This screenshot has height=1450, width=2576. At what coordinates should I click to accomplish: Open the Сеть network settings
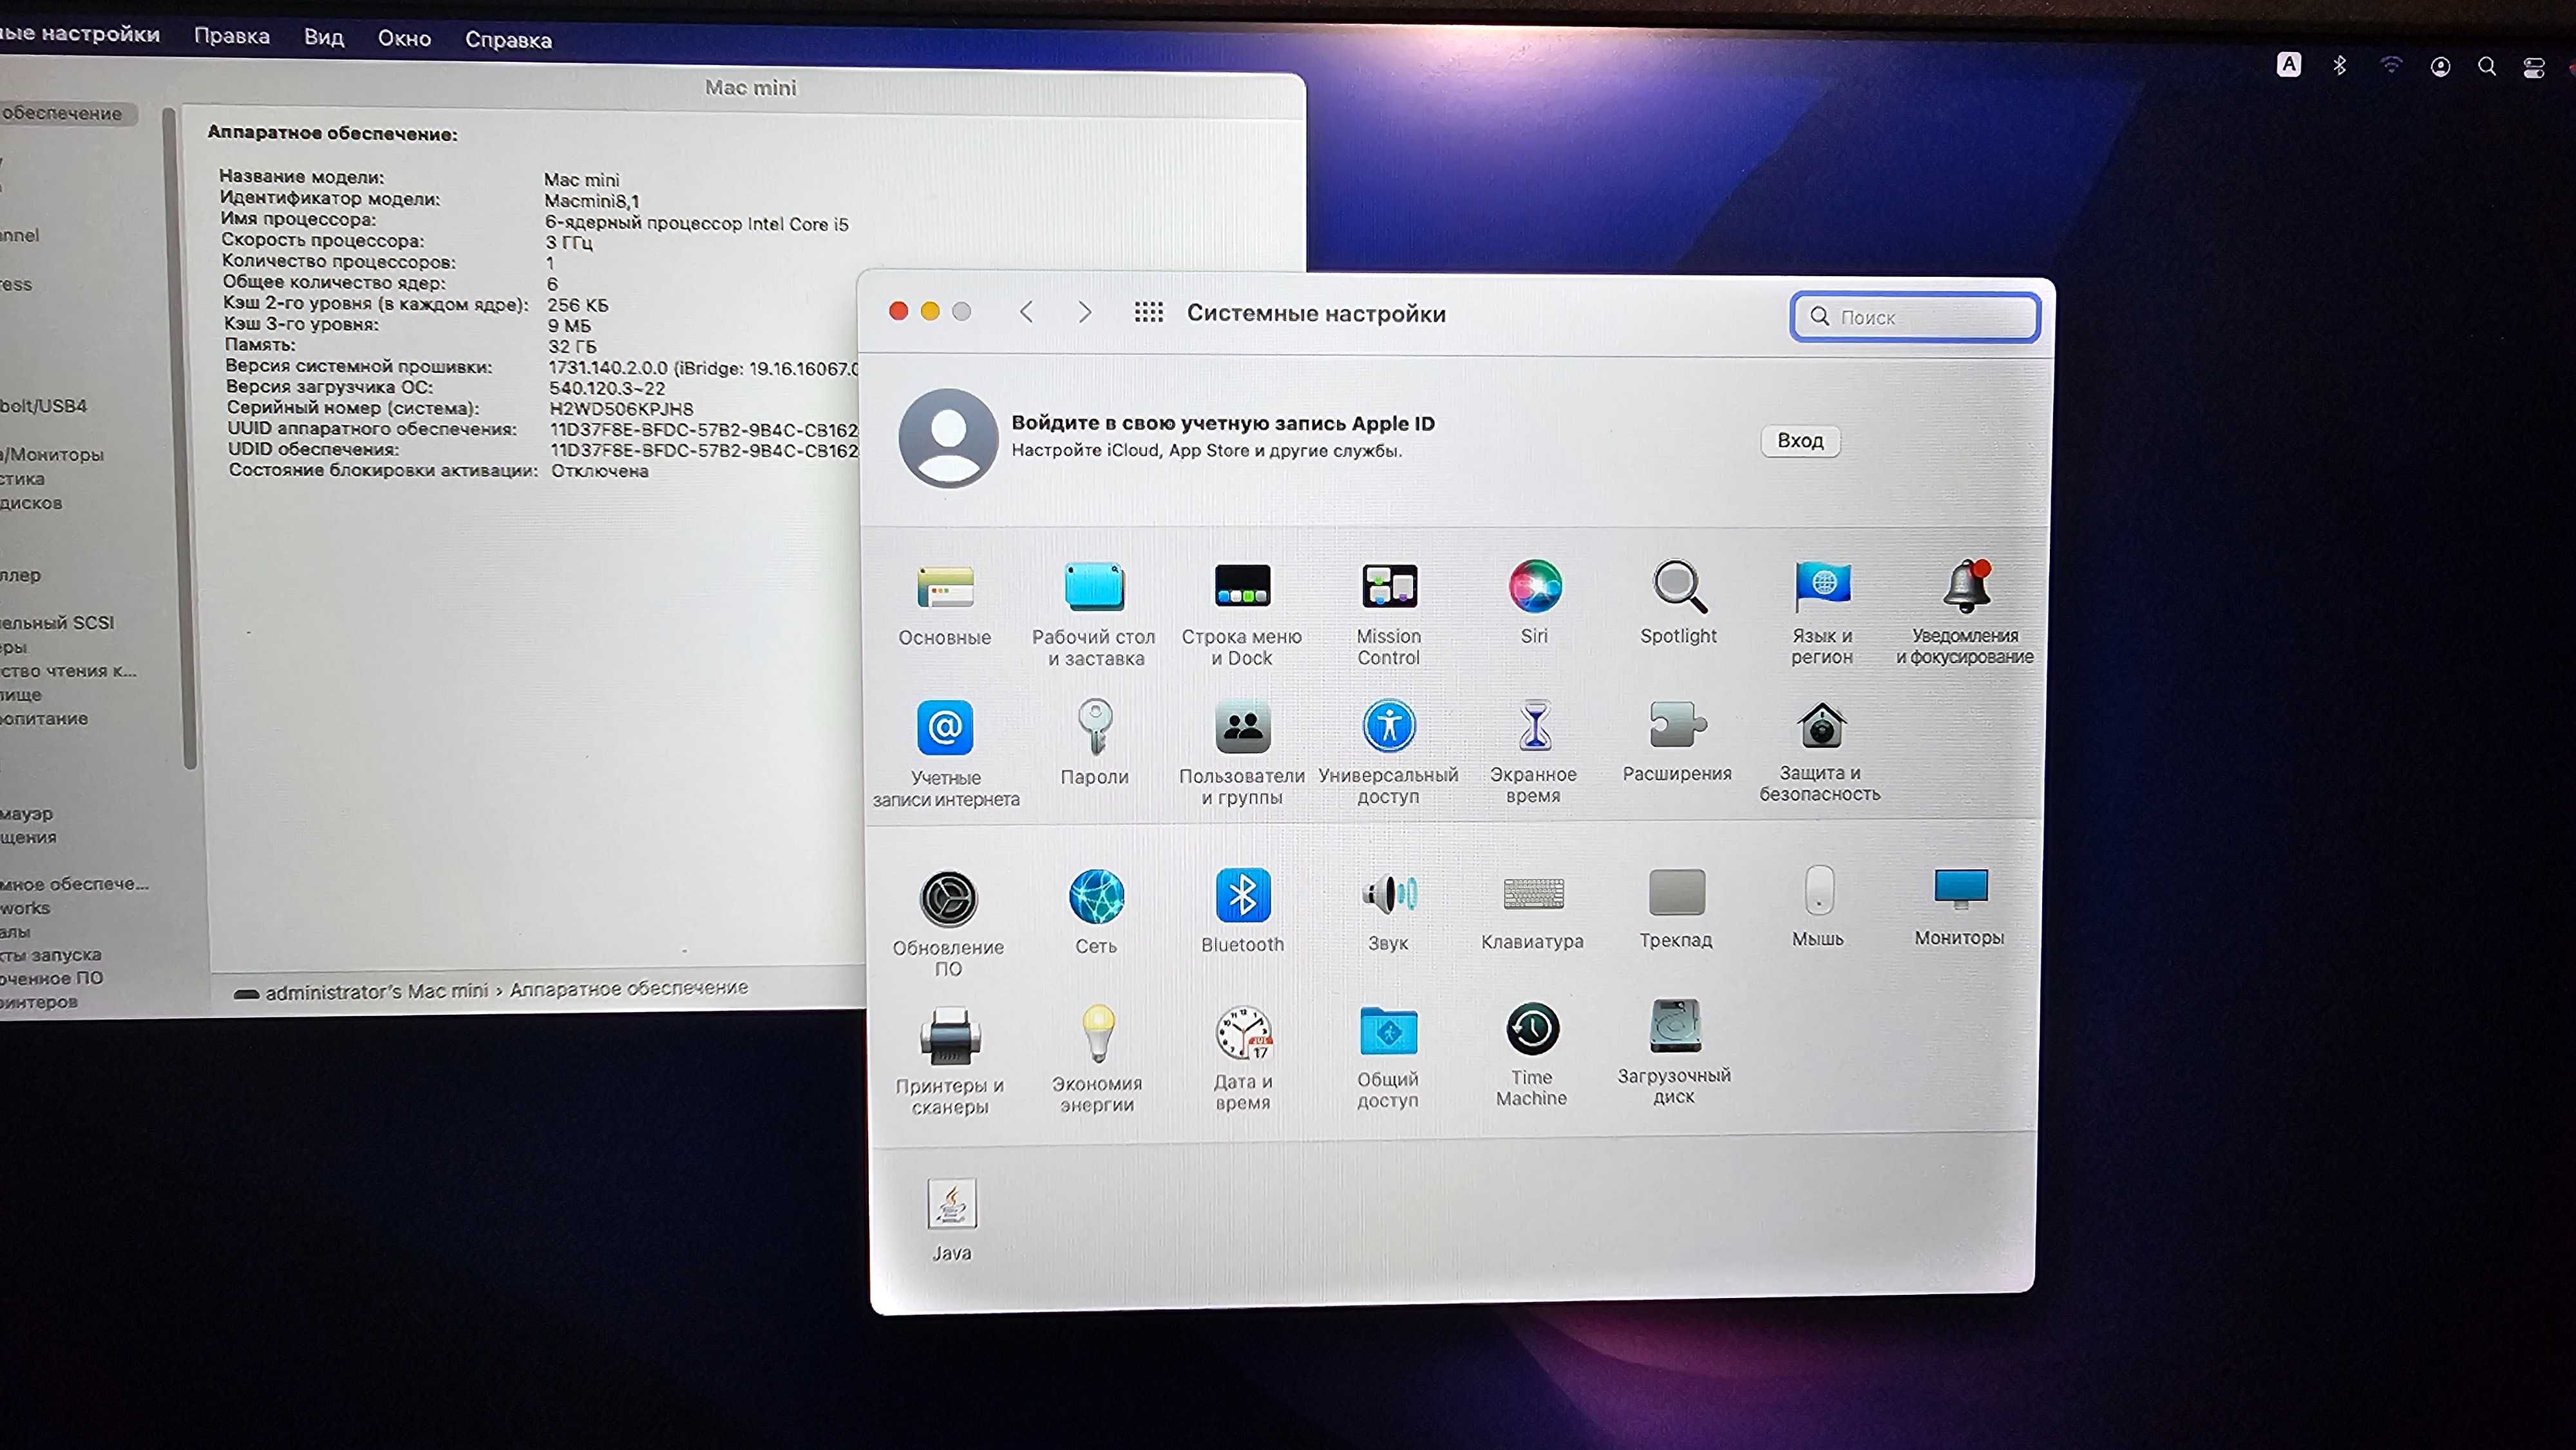[1096, 911]
